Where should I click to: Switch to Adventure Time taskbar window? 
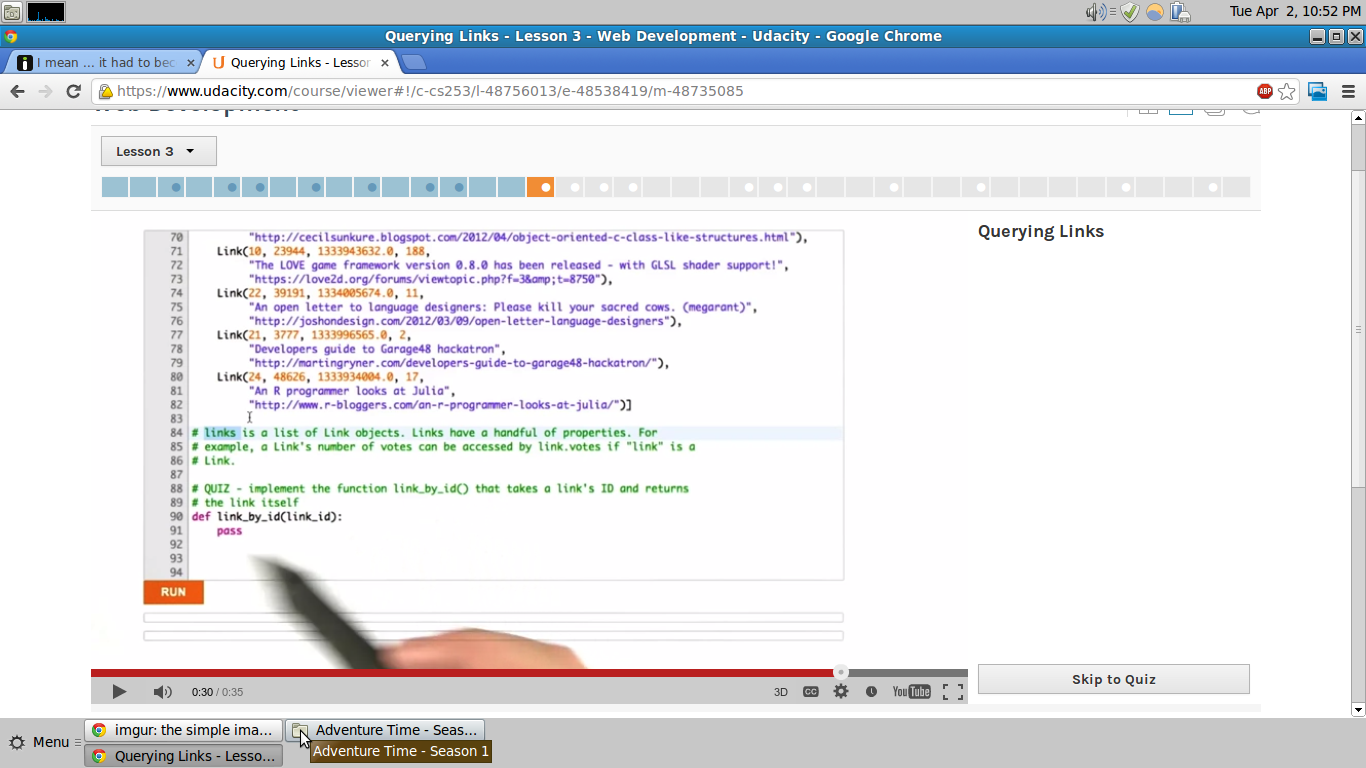point(386,730)
